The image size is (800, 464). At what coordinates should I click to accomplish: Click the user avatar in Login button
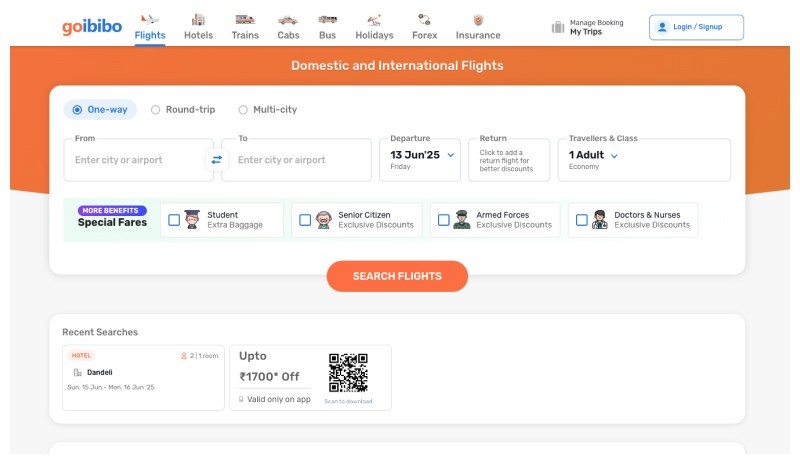point(662,27)
